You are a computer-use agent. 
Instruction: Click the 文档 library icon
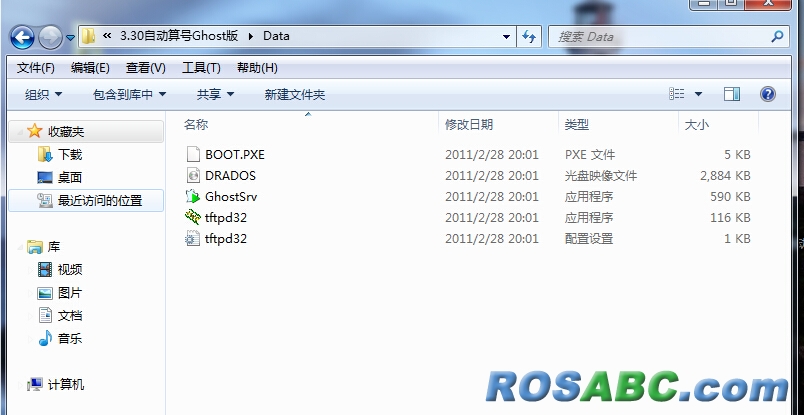point(45,315)
